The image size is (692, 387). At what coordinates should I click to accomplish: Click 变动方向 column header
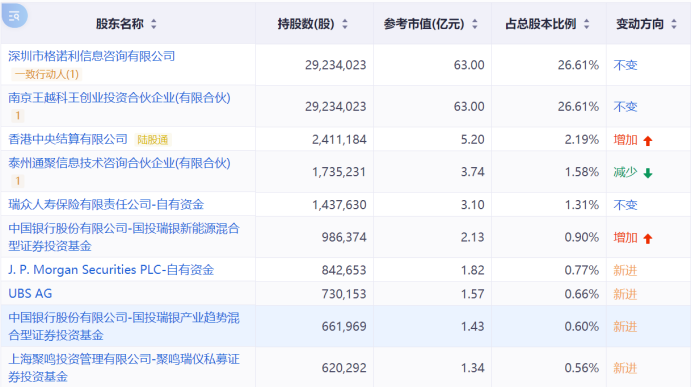pyautogui.click(x=640, y=24)
